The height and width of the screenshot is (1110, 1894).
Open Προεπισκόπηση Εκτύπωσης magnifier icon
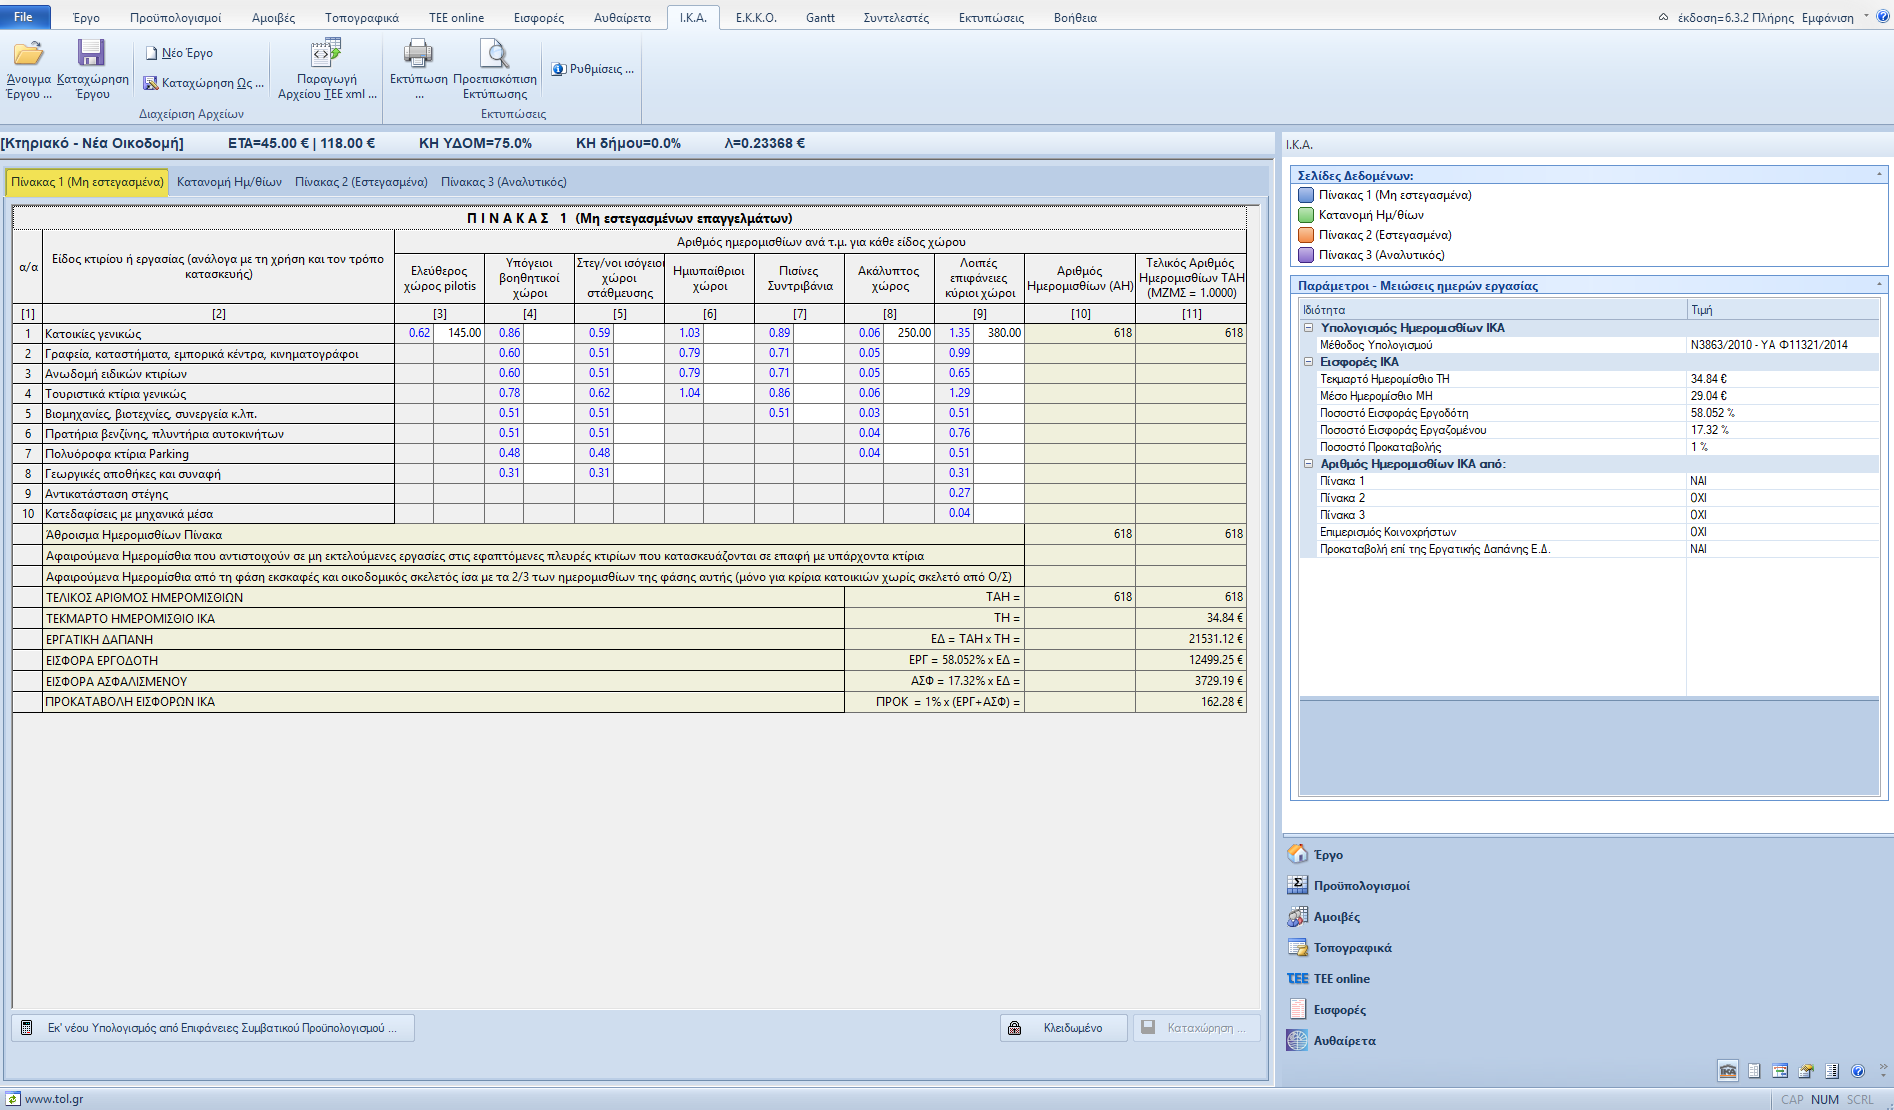coord(494,54)
